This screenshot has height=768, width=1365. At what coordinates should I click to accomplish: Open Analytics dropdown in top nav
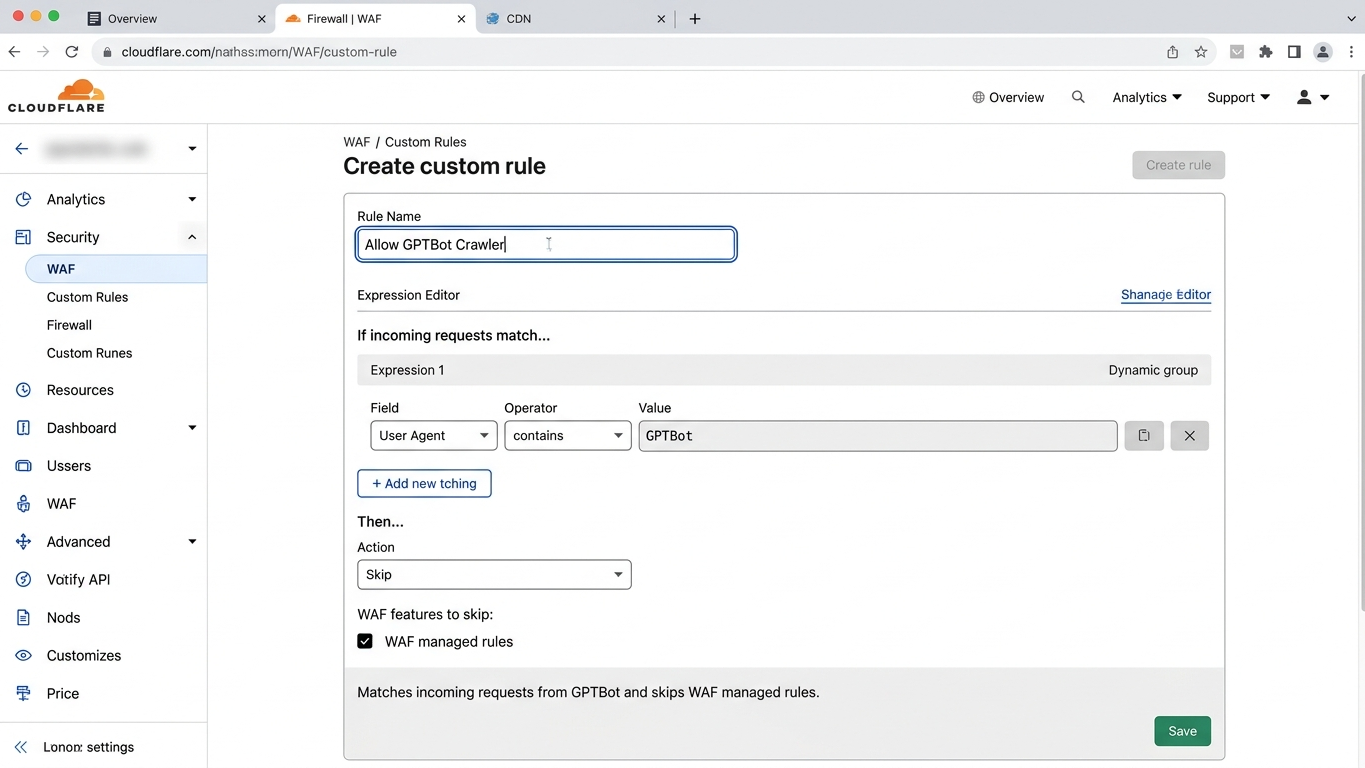point(1147,97)
